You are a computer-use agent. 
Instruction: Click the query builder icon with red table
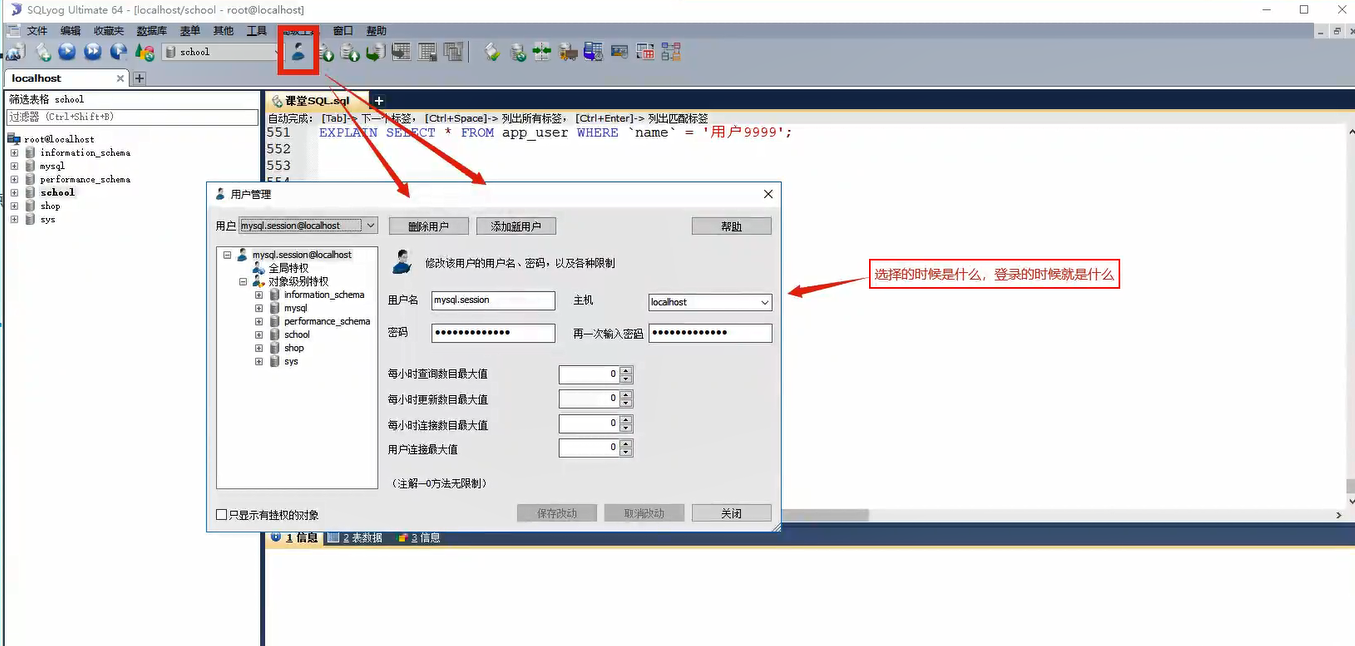(x=645, y=52)
